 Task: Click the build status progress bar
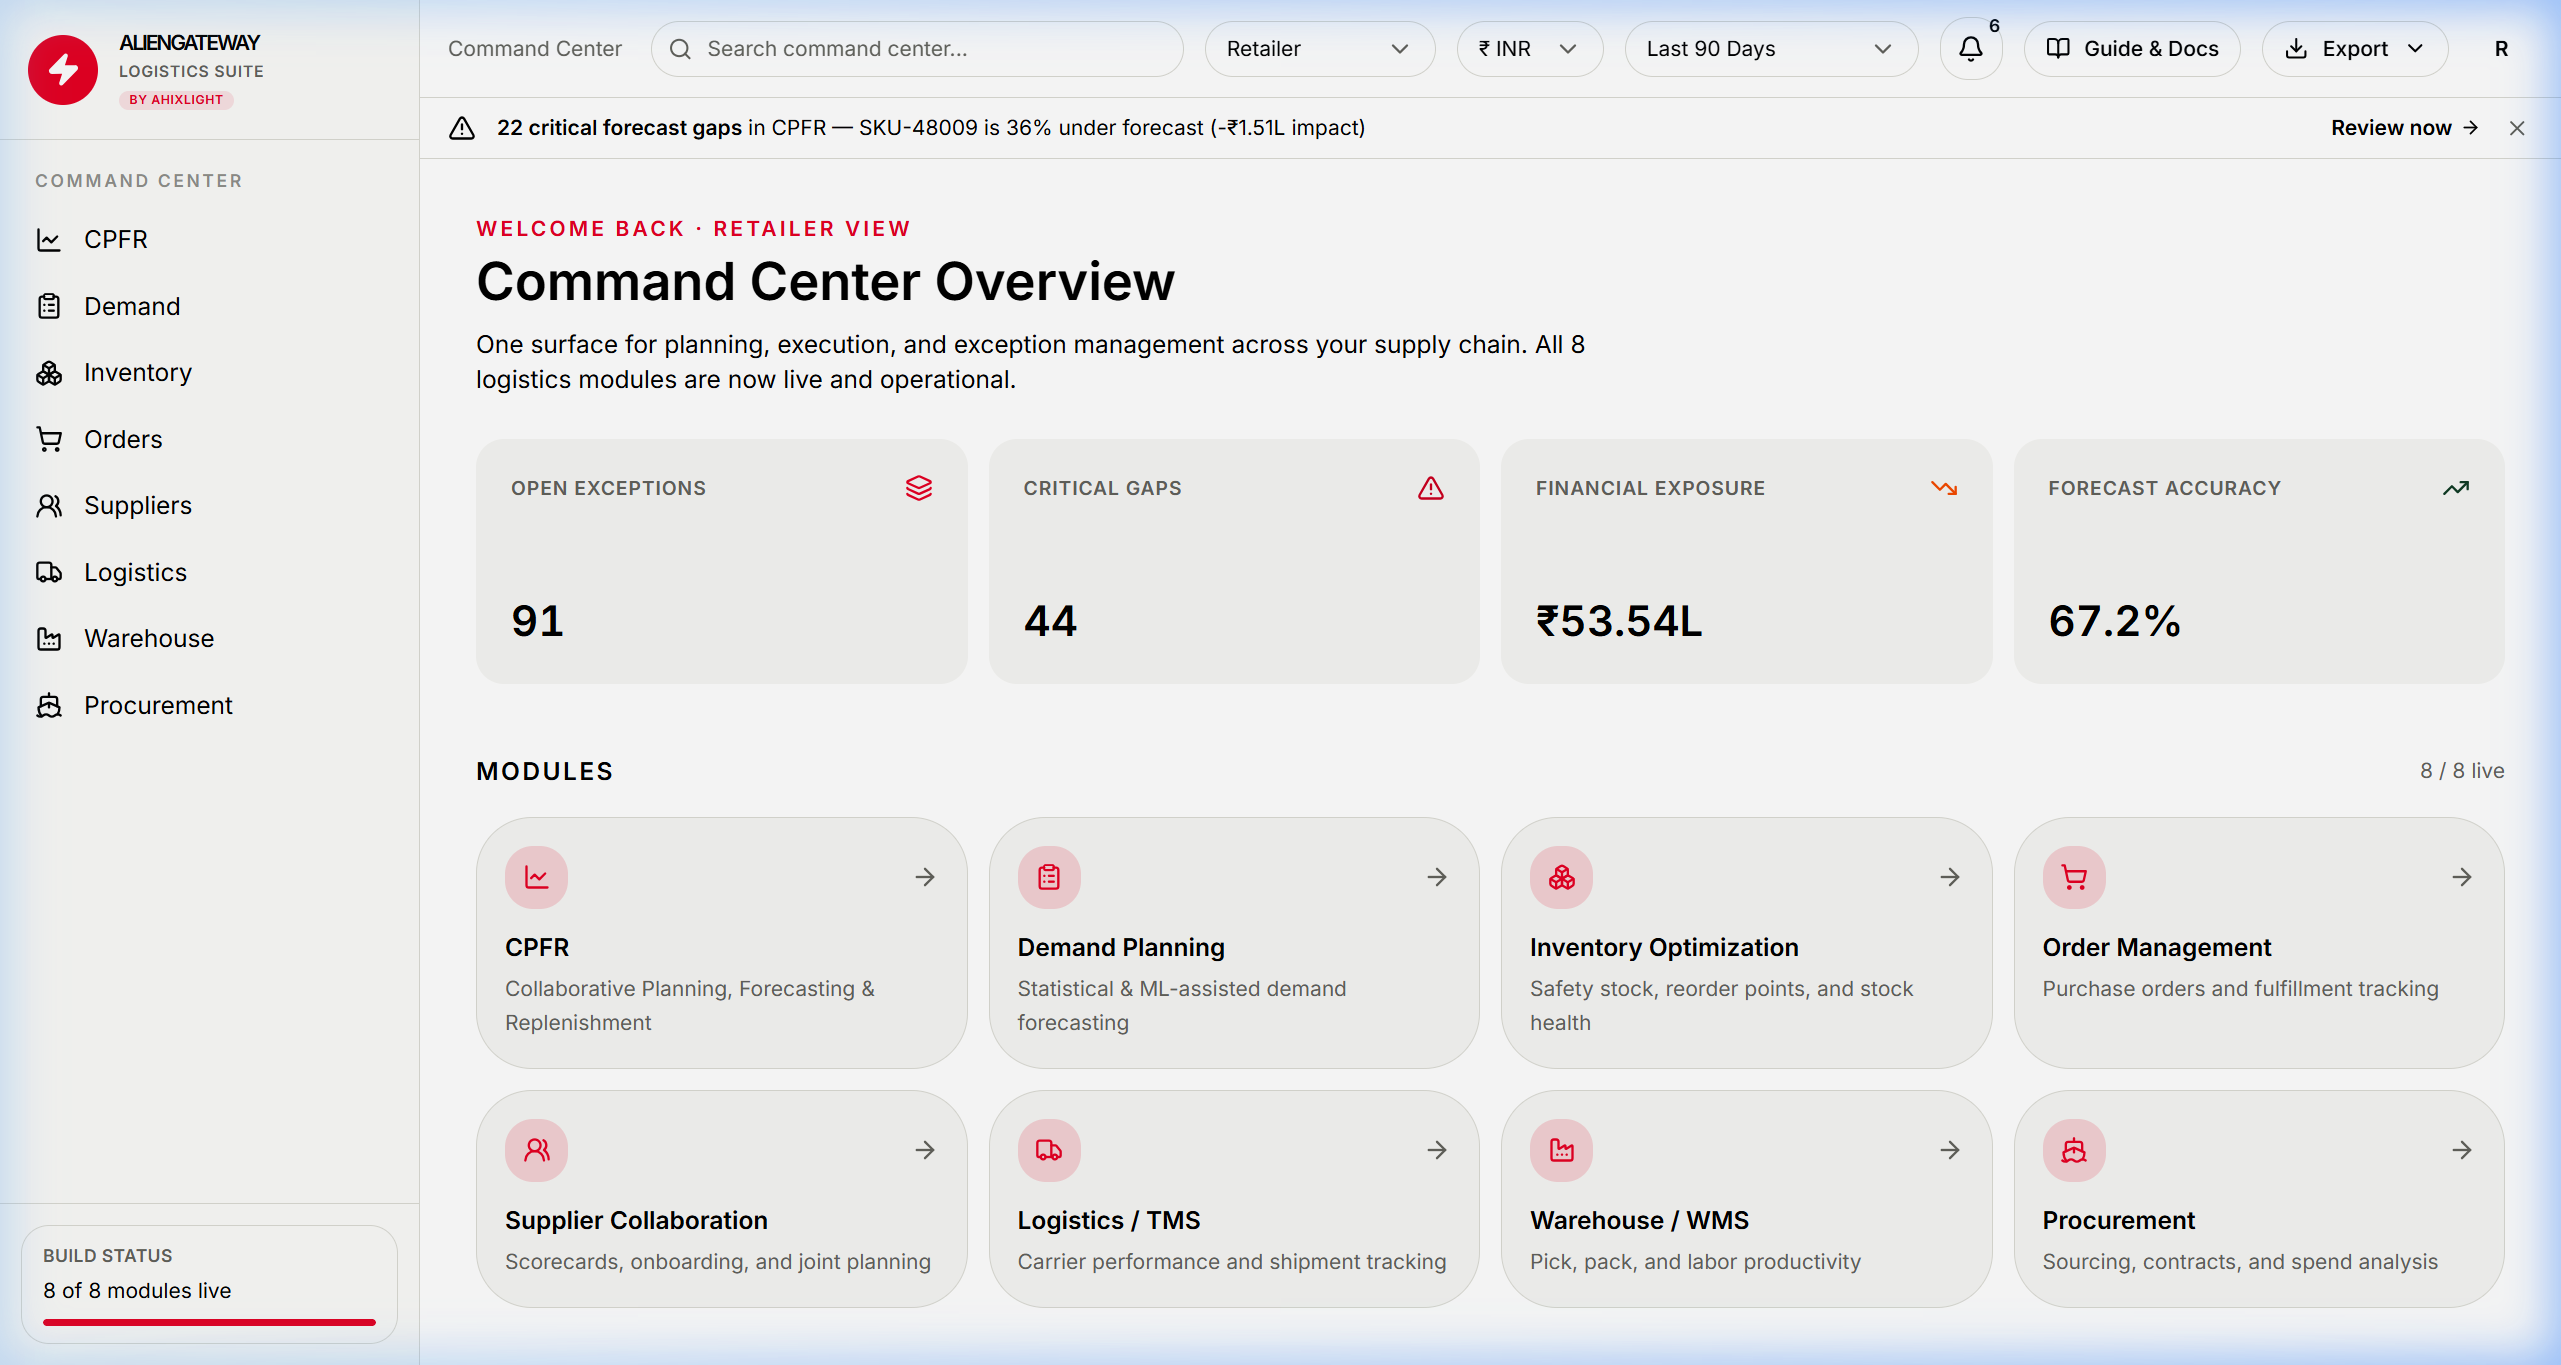point(209,1322)
